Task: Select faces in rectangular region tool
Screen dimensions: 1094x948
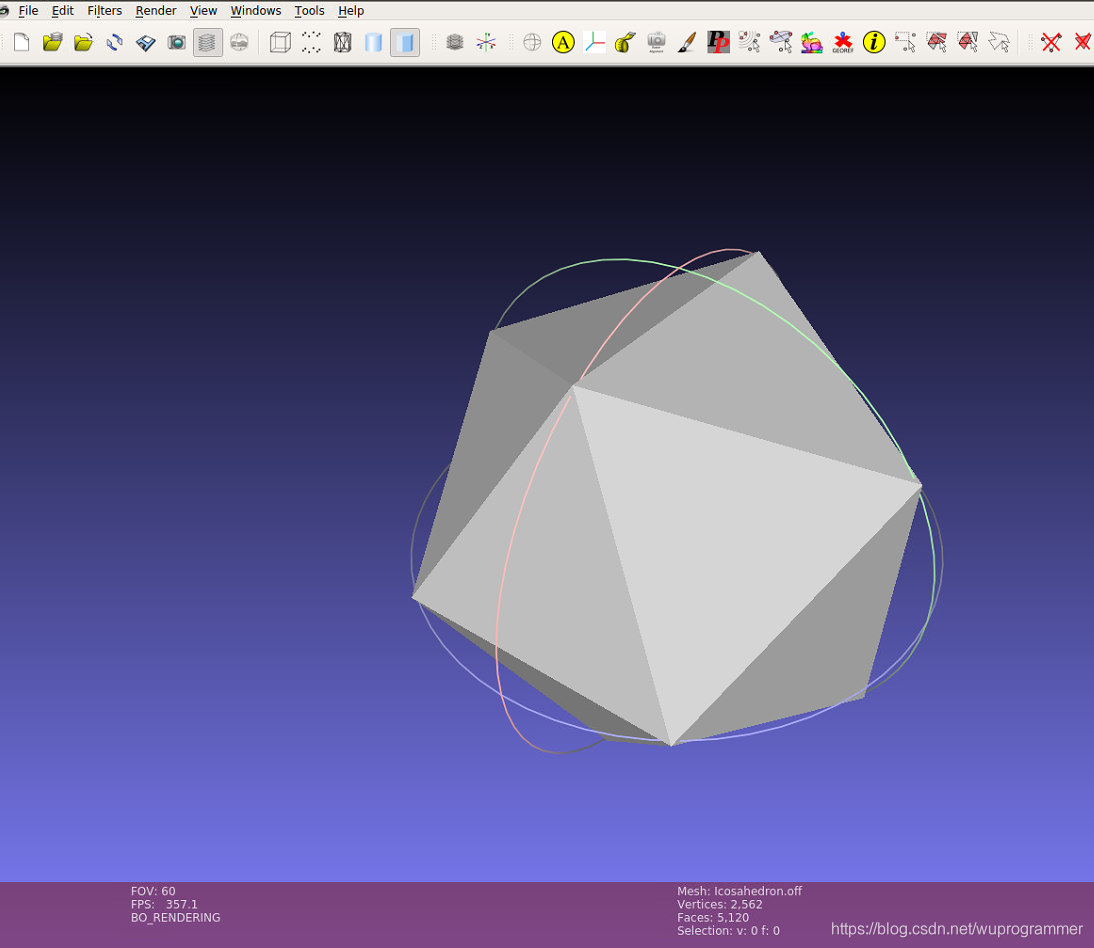Action: click(x=936, y=43)
